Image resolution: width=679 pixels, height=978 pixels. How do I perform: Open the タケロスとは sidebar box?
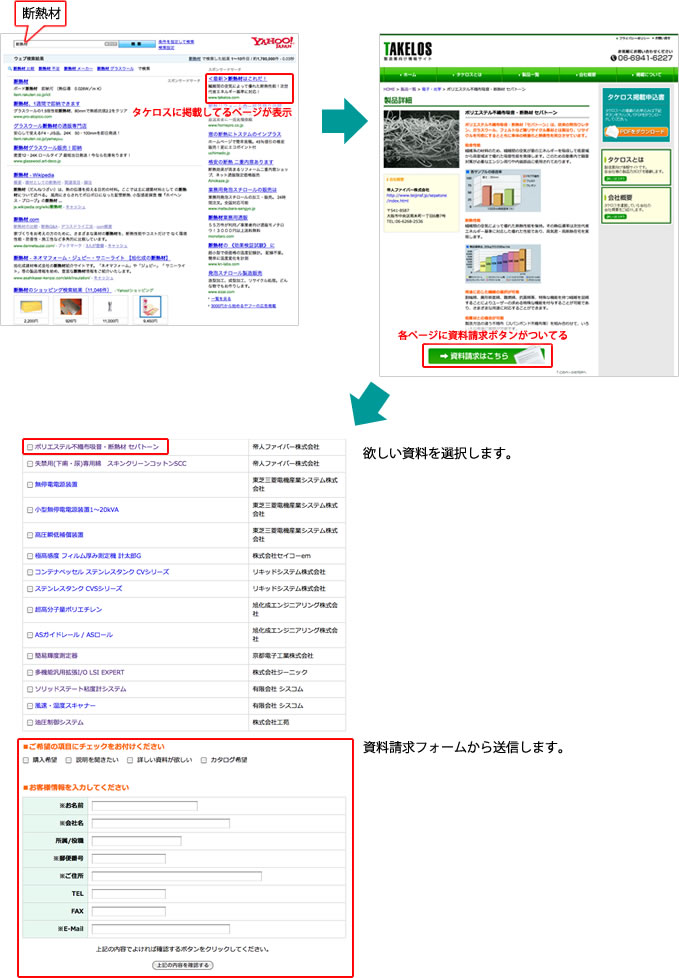point(635,167)
